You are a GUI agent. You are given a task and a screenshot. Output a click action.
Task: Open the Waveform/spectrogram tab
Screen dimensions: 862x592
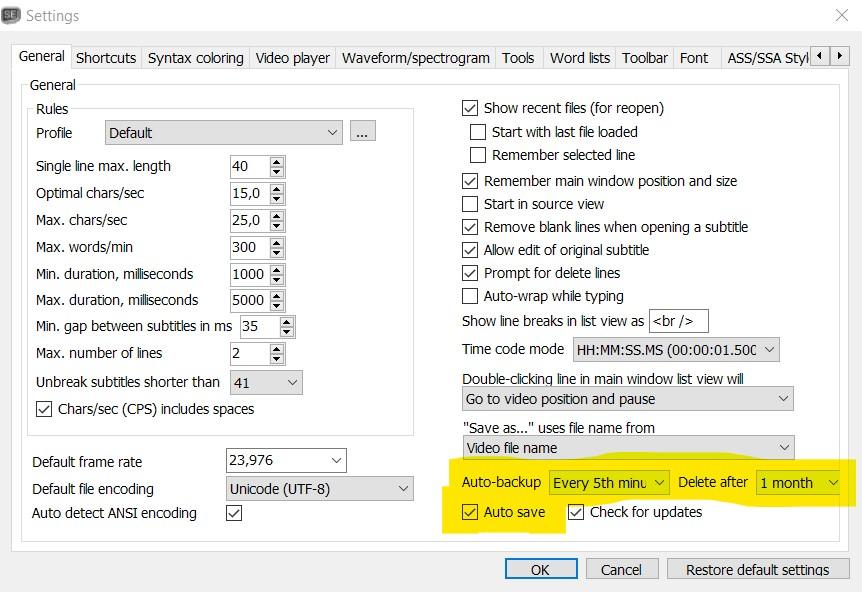[416, 58]
